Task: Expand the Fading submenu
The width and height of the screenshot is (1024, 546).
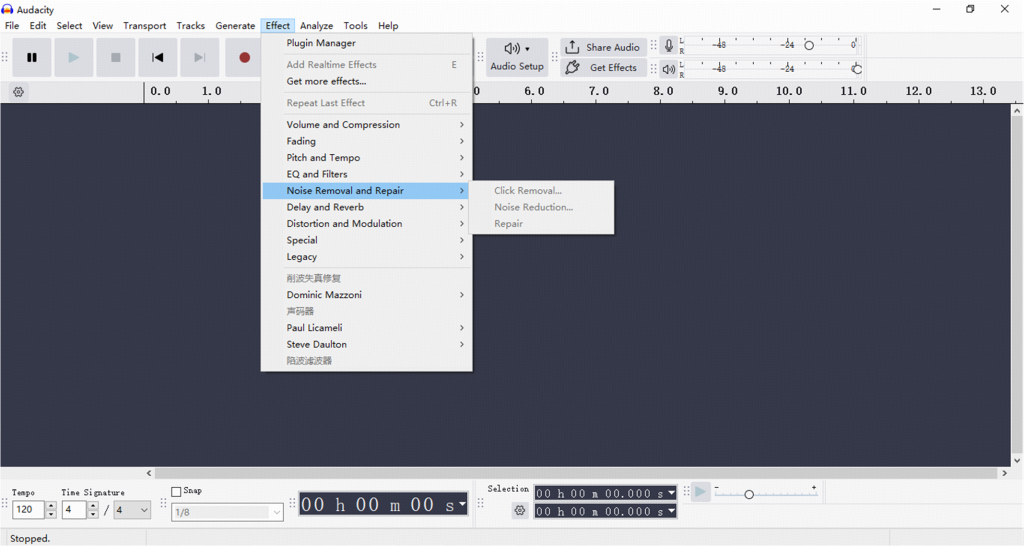Action: [366, 141]
